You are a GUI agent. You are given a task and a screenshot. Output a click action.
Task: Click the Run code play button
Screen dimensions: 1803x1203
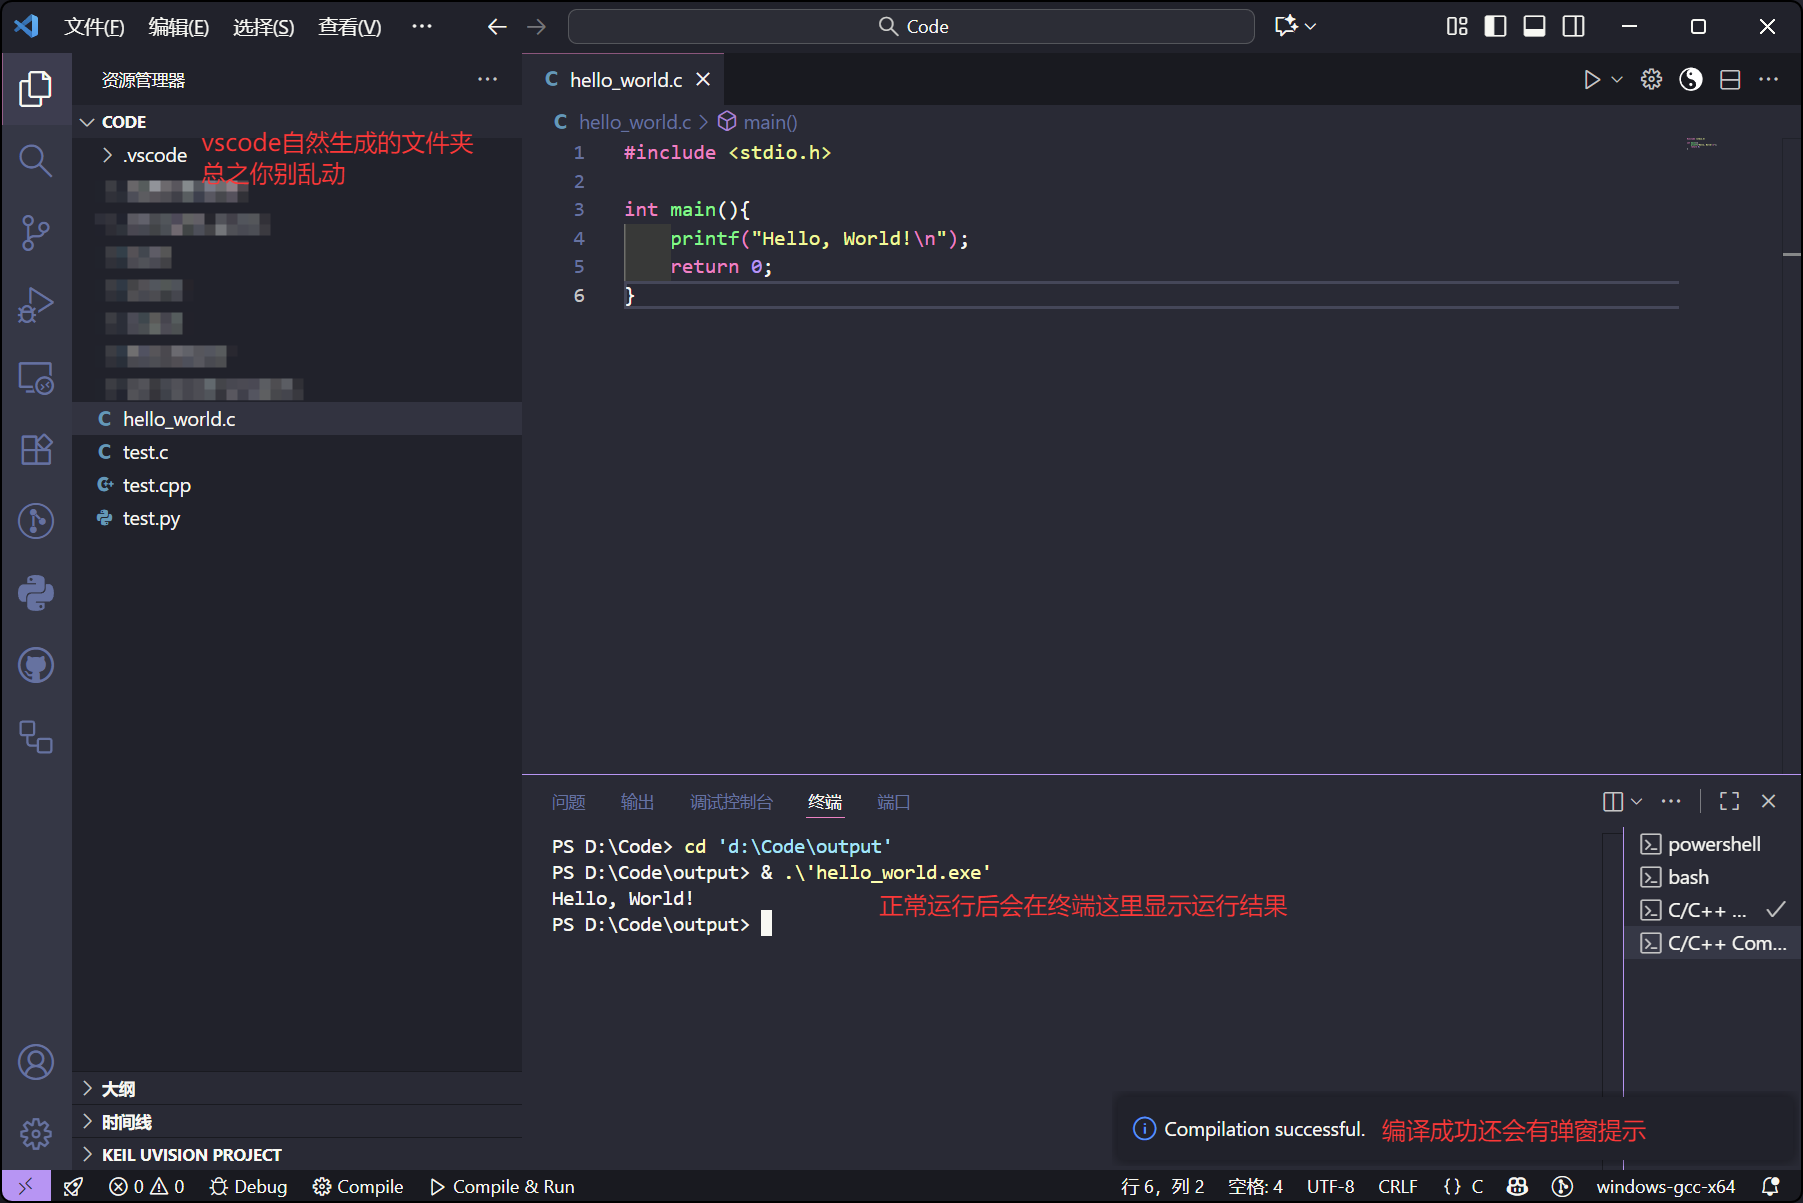1591,80
